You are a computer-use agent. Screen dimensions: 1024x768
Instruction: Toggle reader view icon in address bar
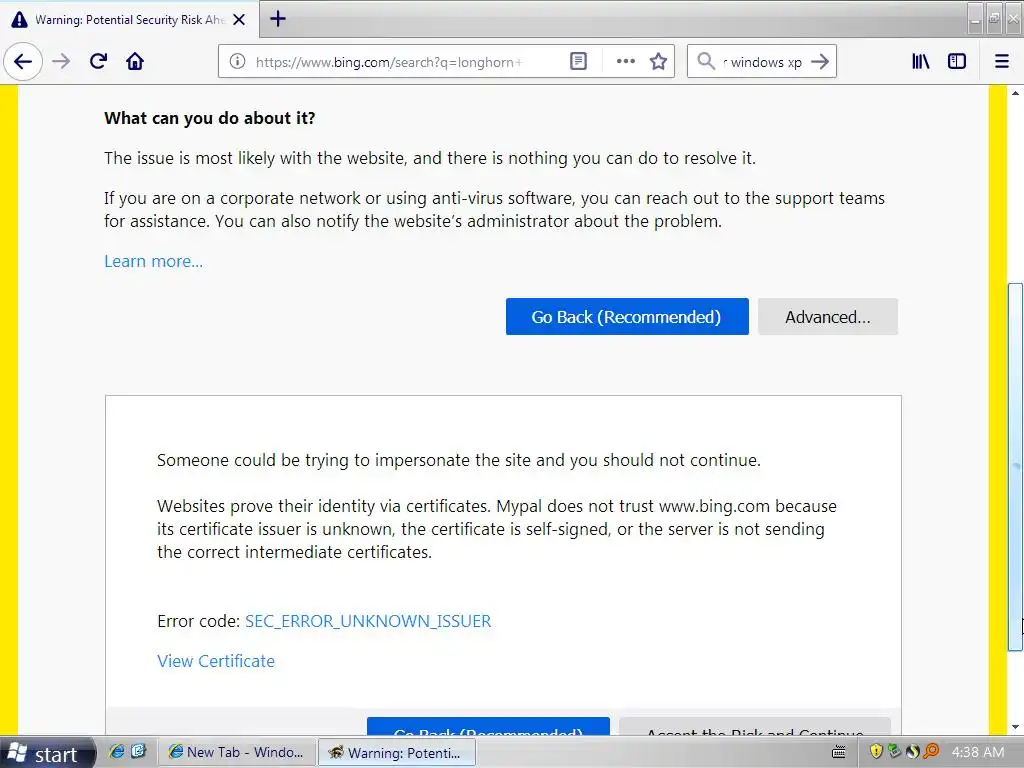[x=578, y=61]
